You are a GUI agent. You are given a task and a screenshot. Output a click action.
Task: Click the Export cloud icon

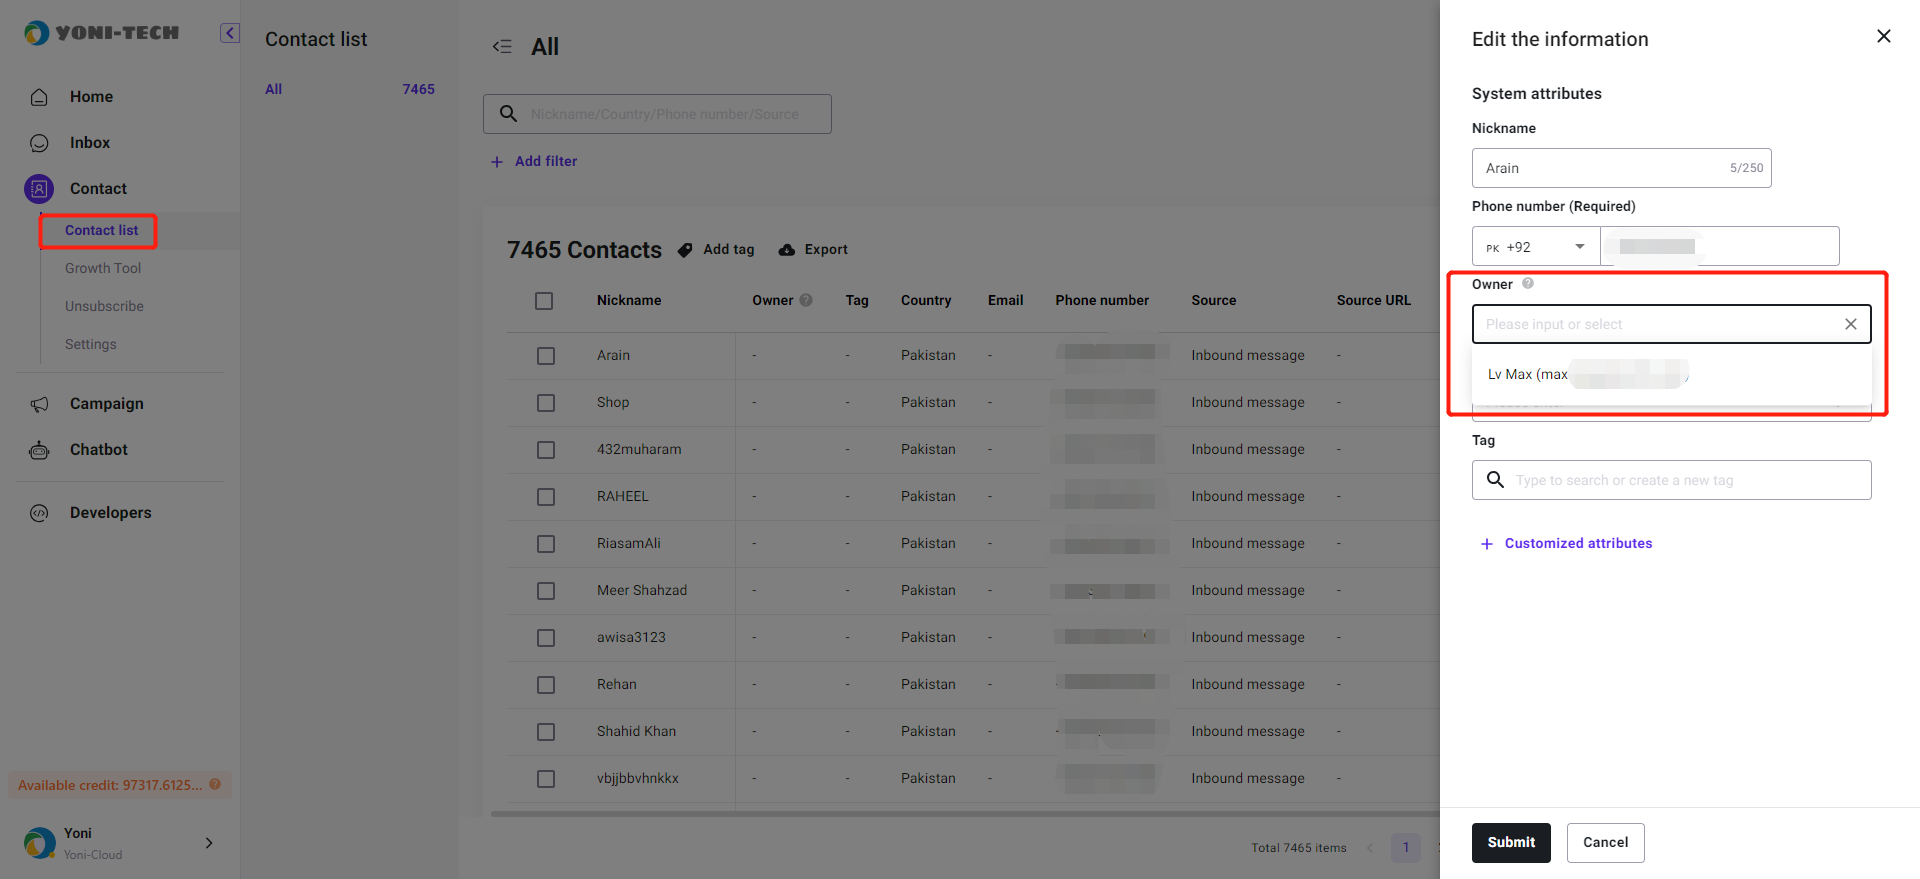click(787, 250)
